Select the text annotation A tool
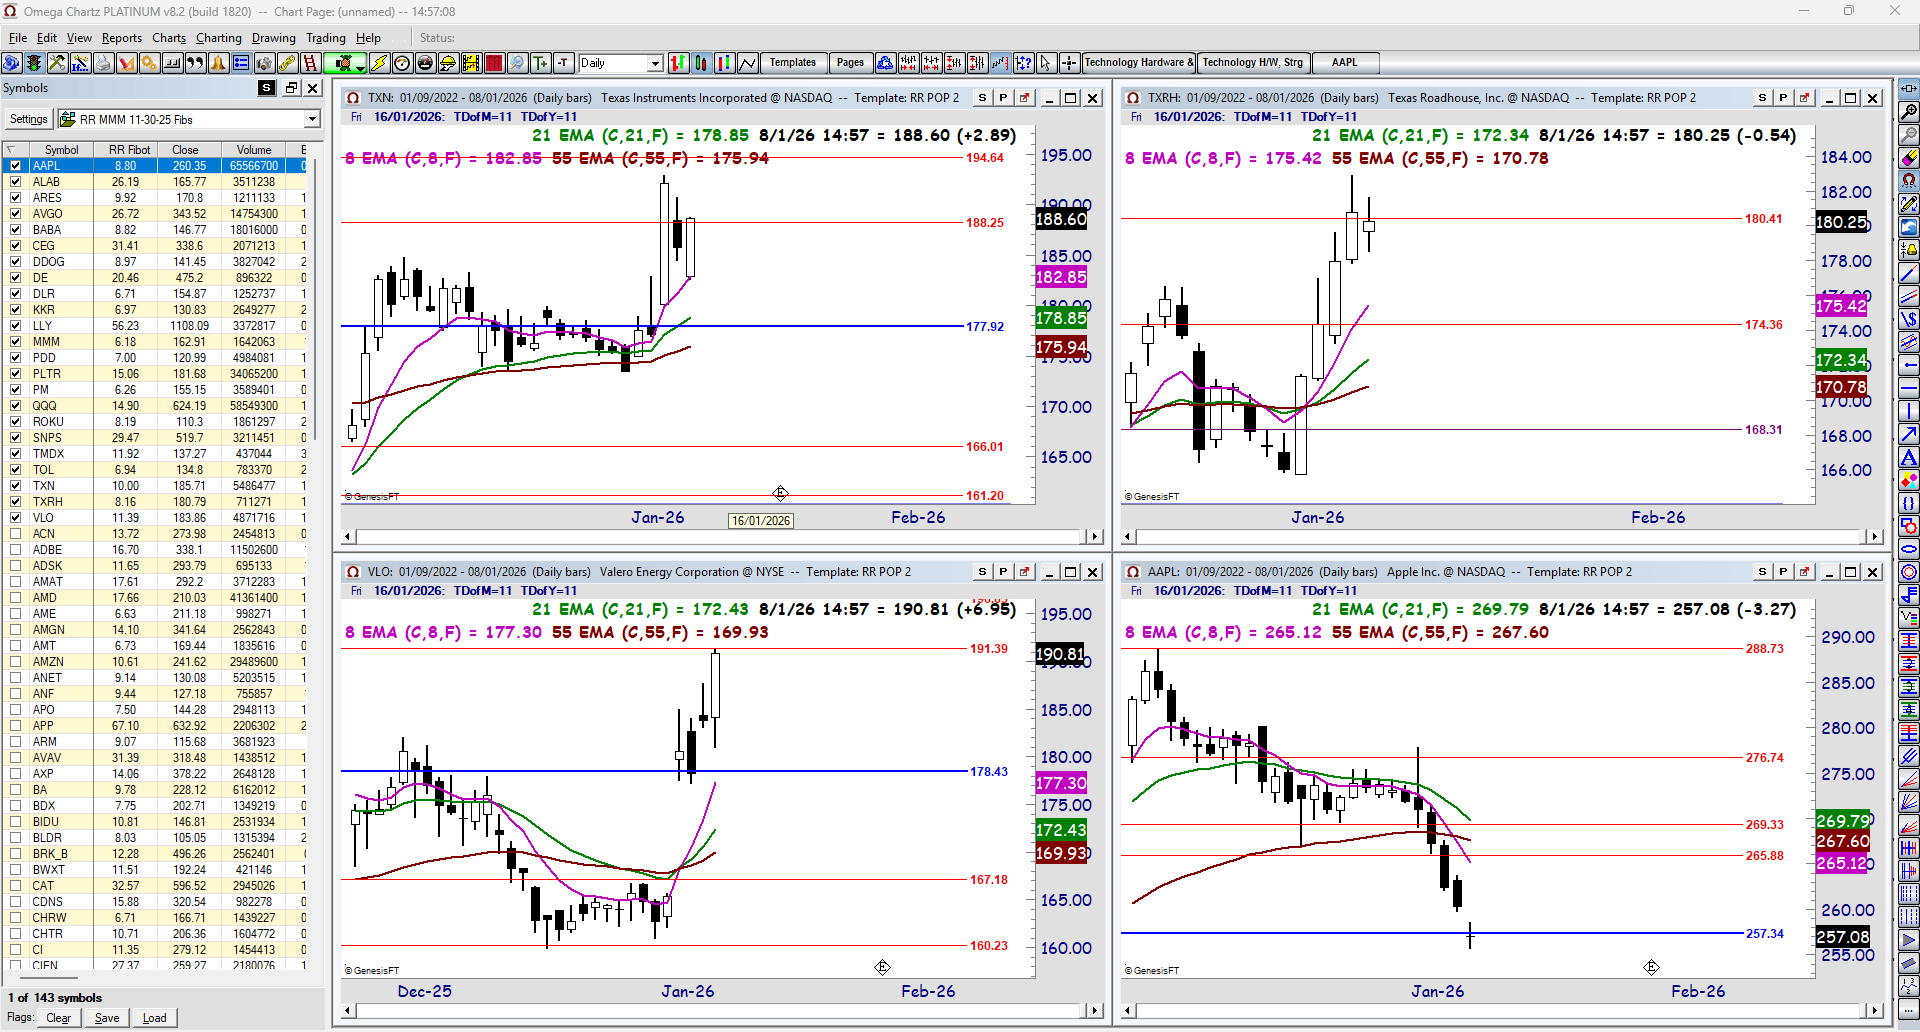The height and width of the screenshot is (1032, 1920). point(1909,457)
